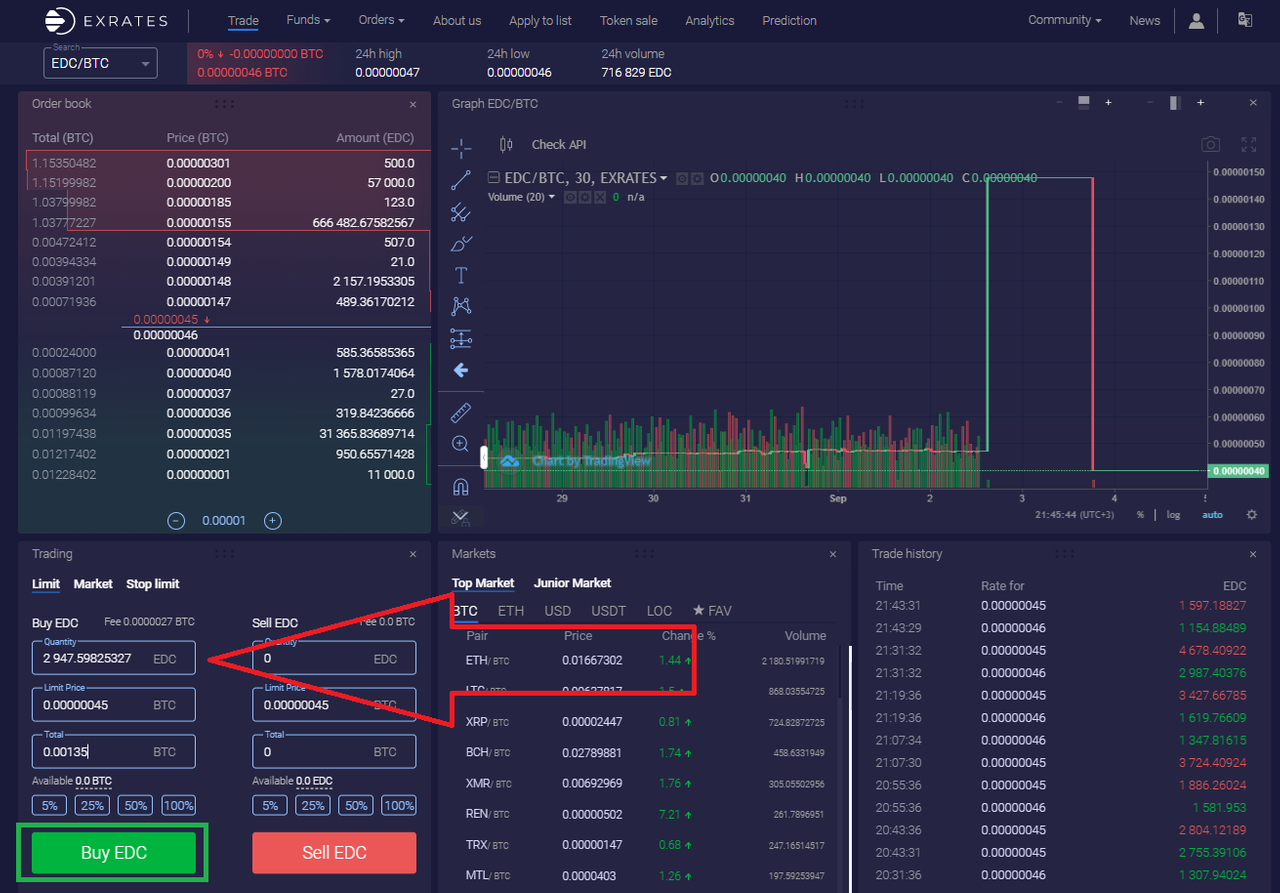Set sell amount to 25%
The width and height of the screenshot is (1280, 893).
pyautogui.click(x=313, y=805)
